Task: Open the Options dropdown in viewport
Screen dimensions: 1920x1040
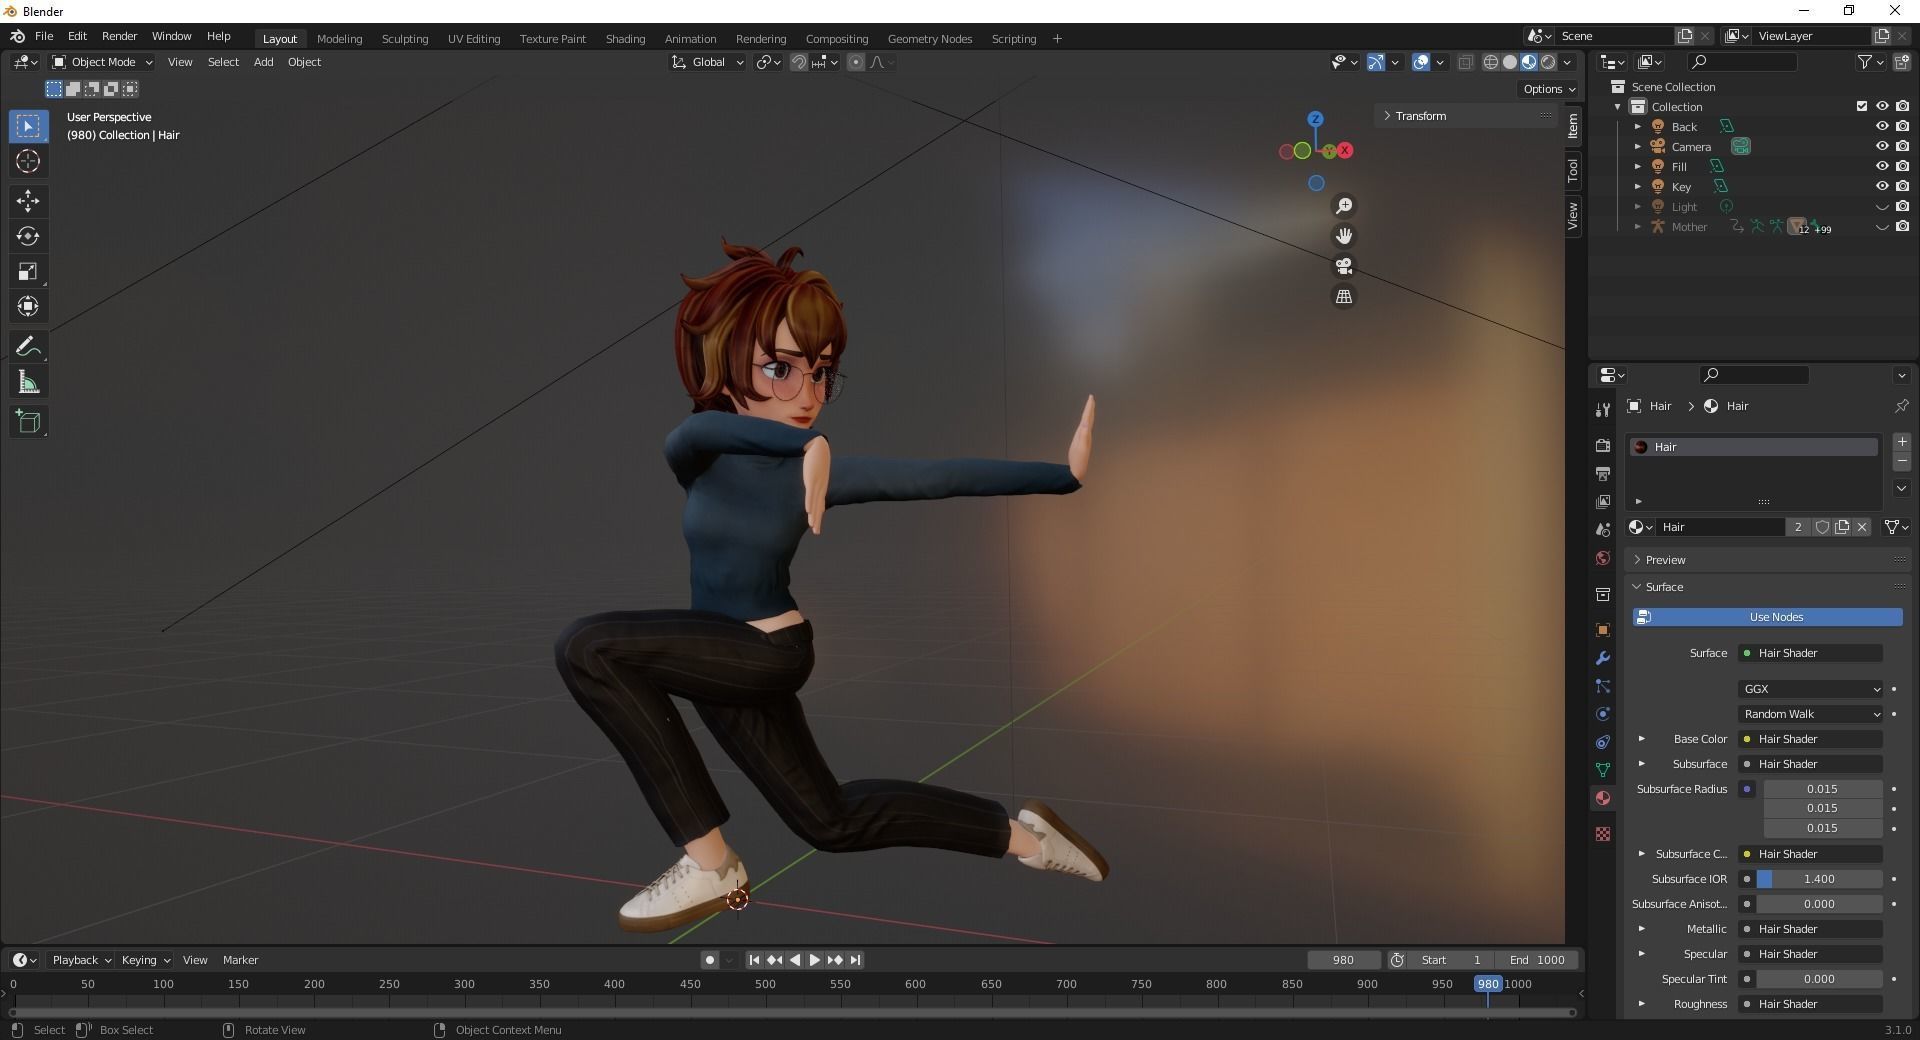Action: click(x=1548, y=89)
